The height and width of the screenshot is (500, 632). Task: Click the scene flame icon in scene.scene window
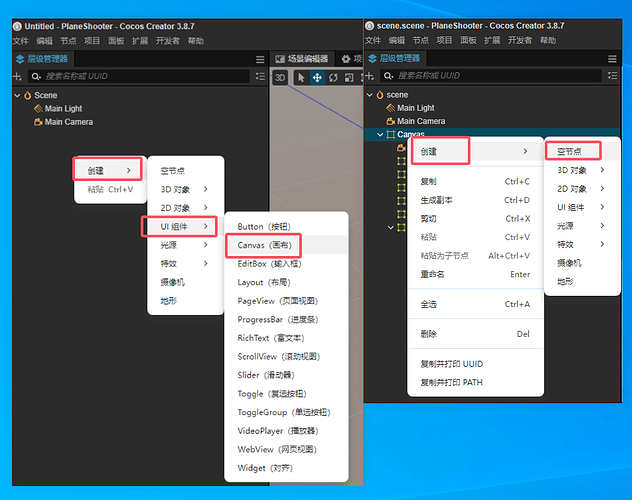(x=380, y=95)
